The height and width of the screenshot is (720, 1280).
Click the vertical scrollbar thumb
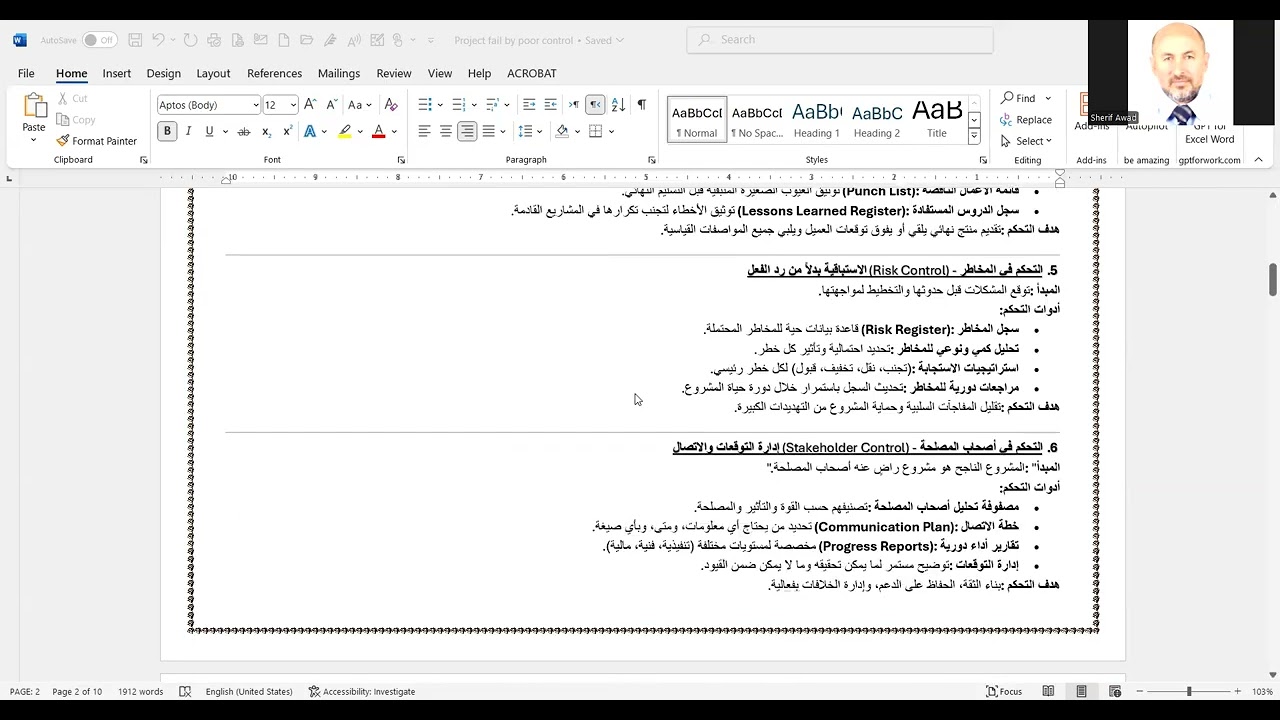point(1273,279)
